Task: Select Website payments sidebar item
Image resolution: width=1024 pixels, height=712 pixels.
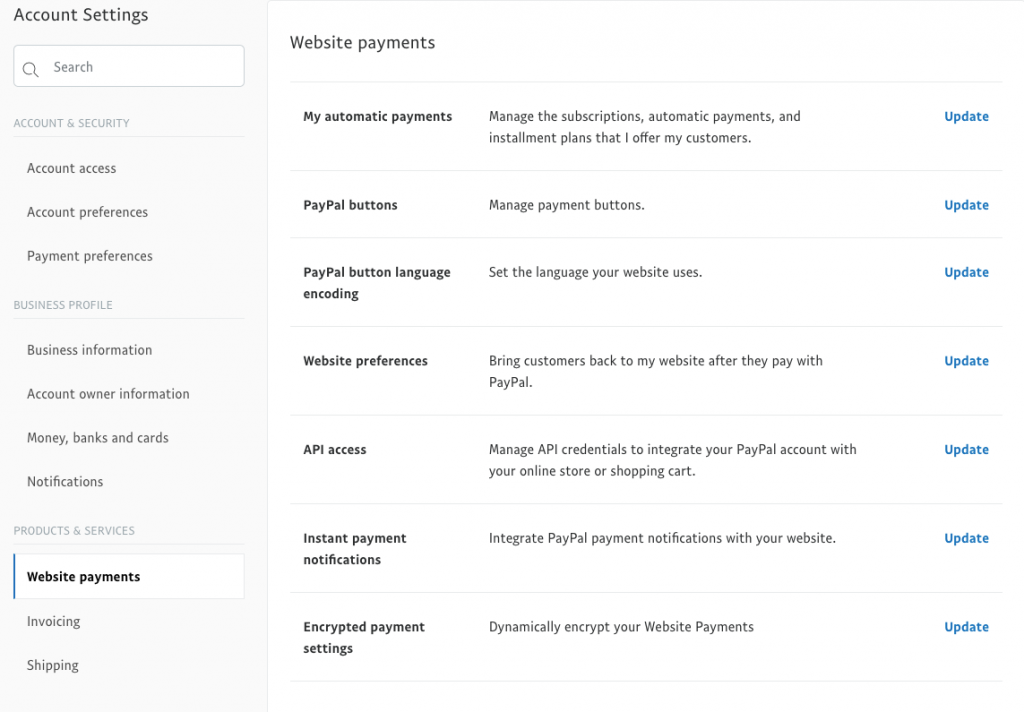Action: [x=129, y=576]
